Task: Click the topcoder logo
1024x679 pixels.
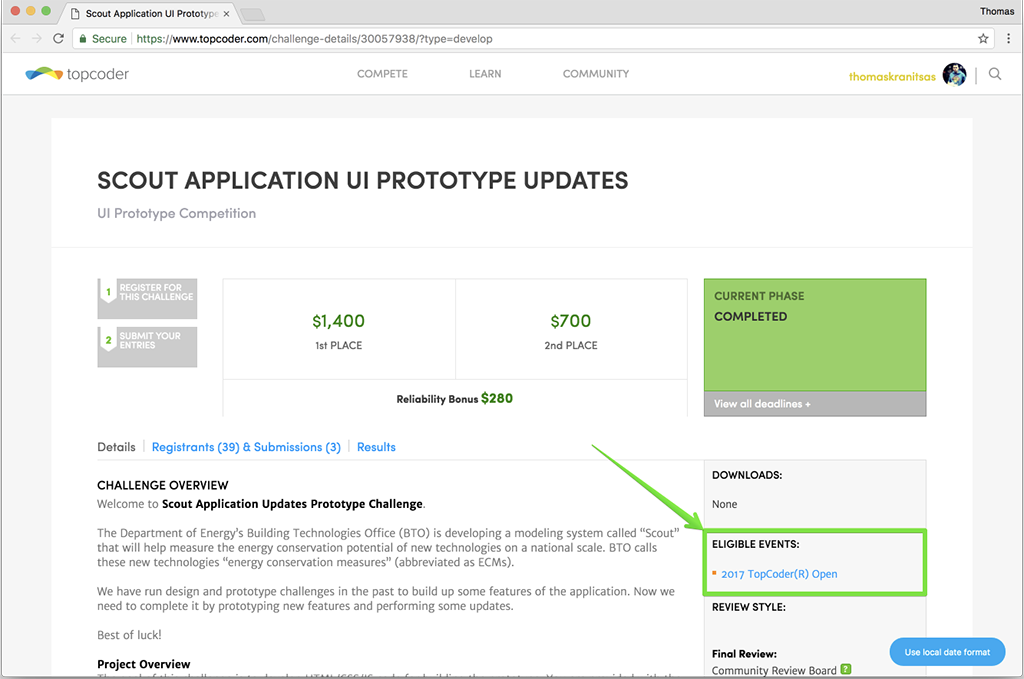Action: 77,74
